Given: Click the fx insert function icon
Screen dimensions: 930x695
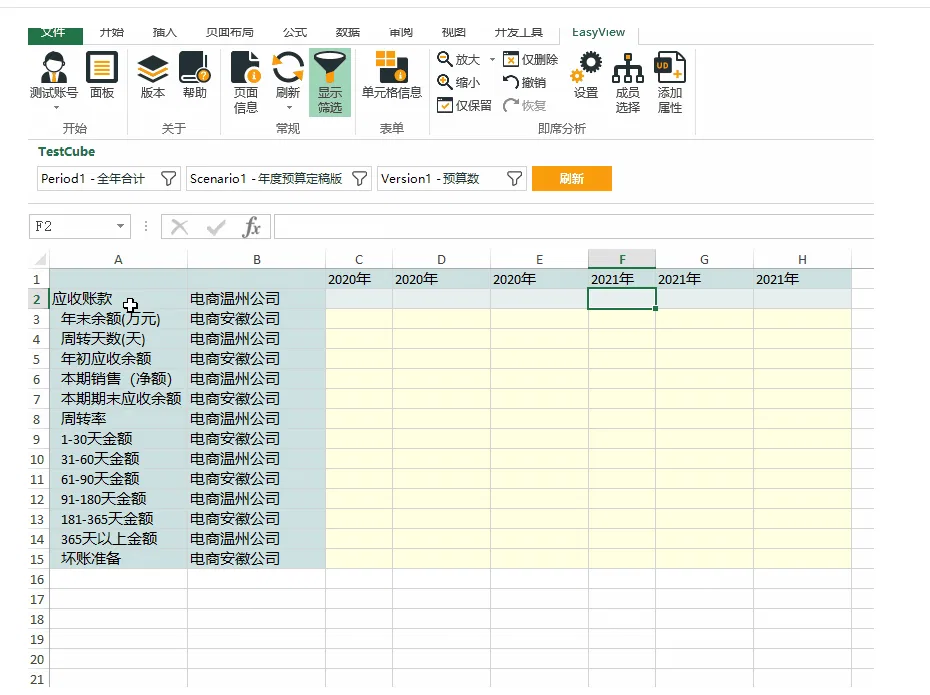Looking at the screenshot, I should 251,227.
